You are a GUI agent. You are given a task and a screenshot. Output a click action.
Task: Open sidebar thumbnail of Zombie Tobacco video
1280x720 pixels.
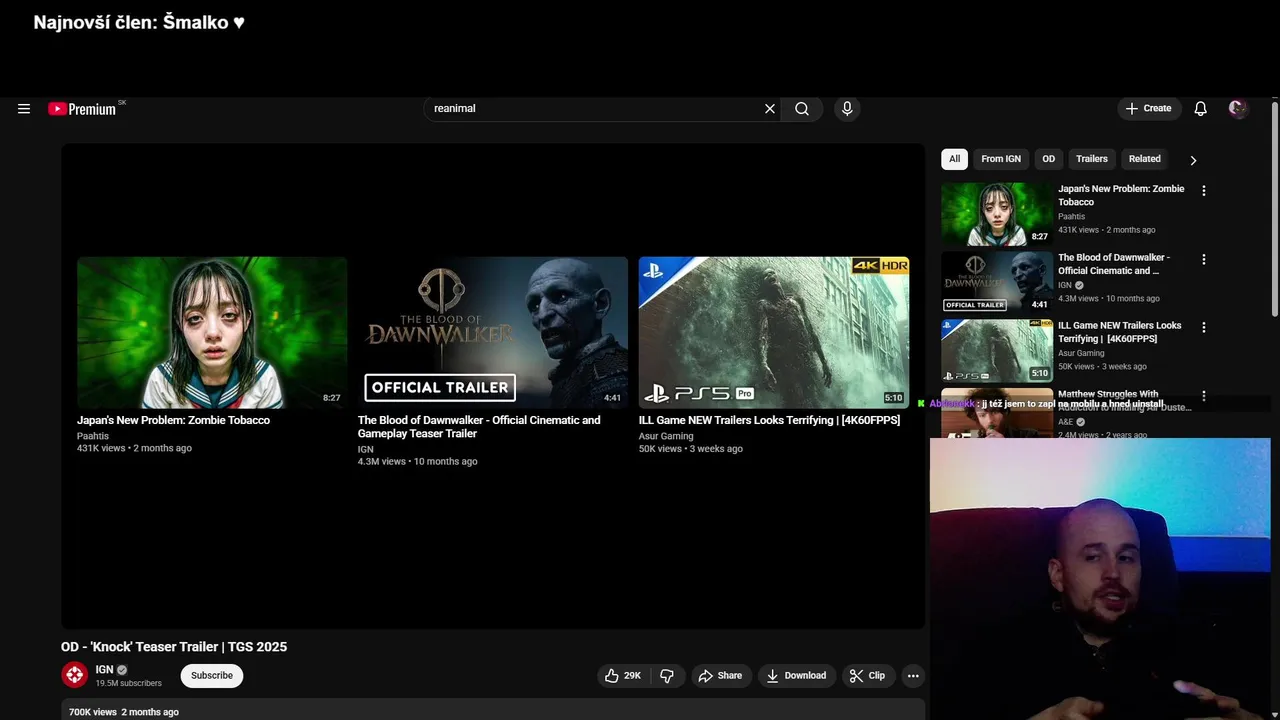coord(997,213)
